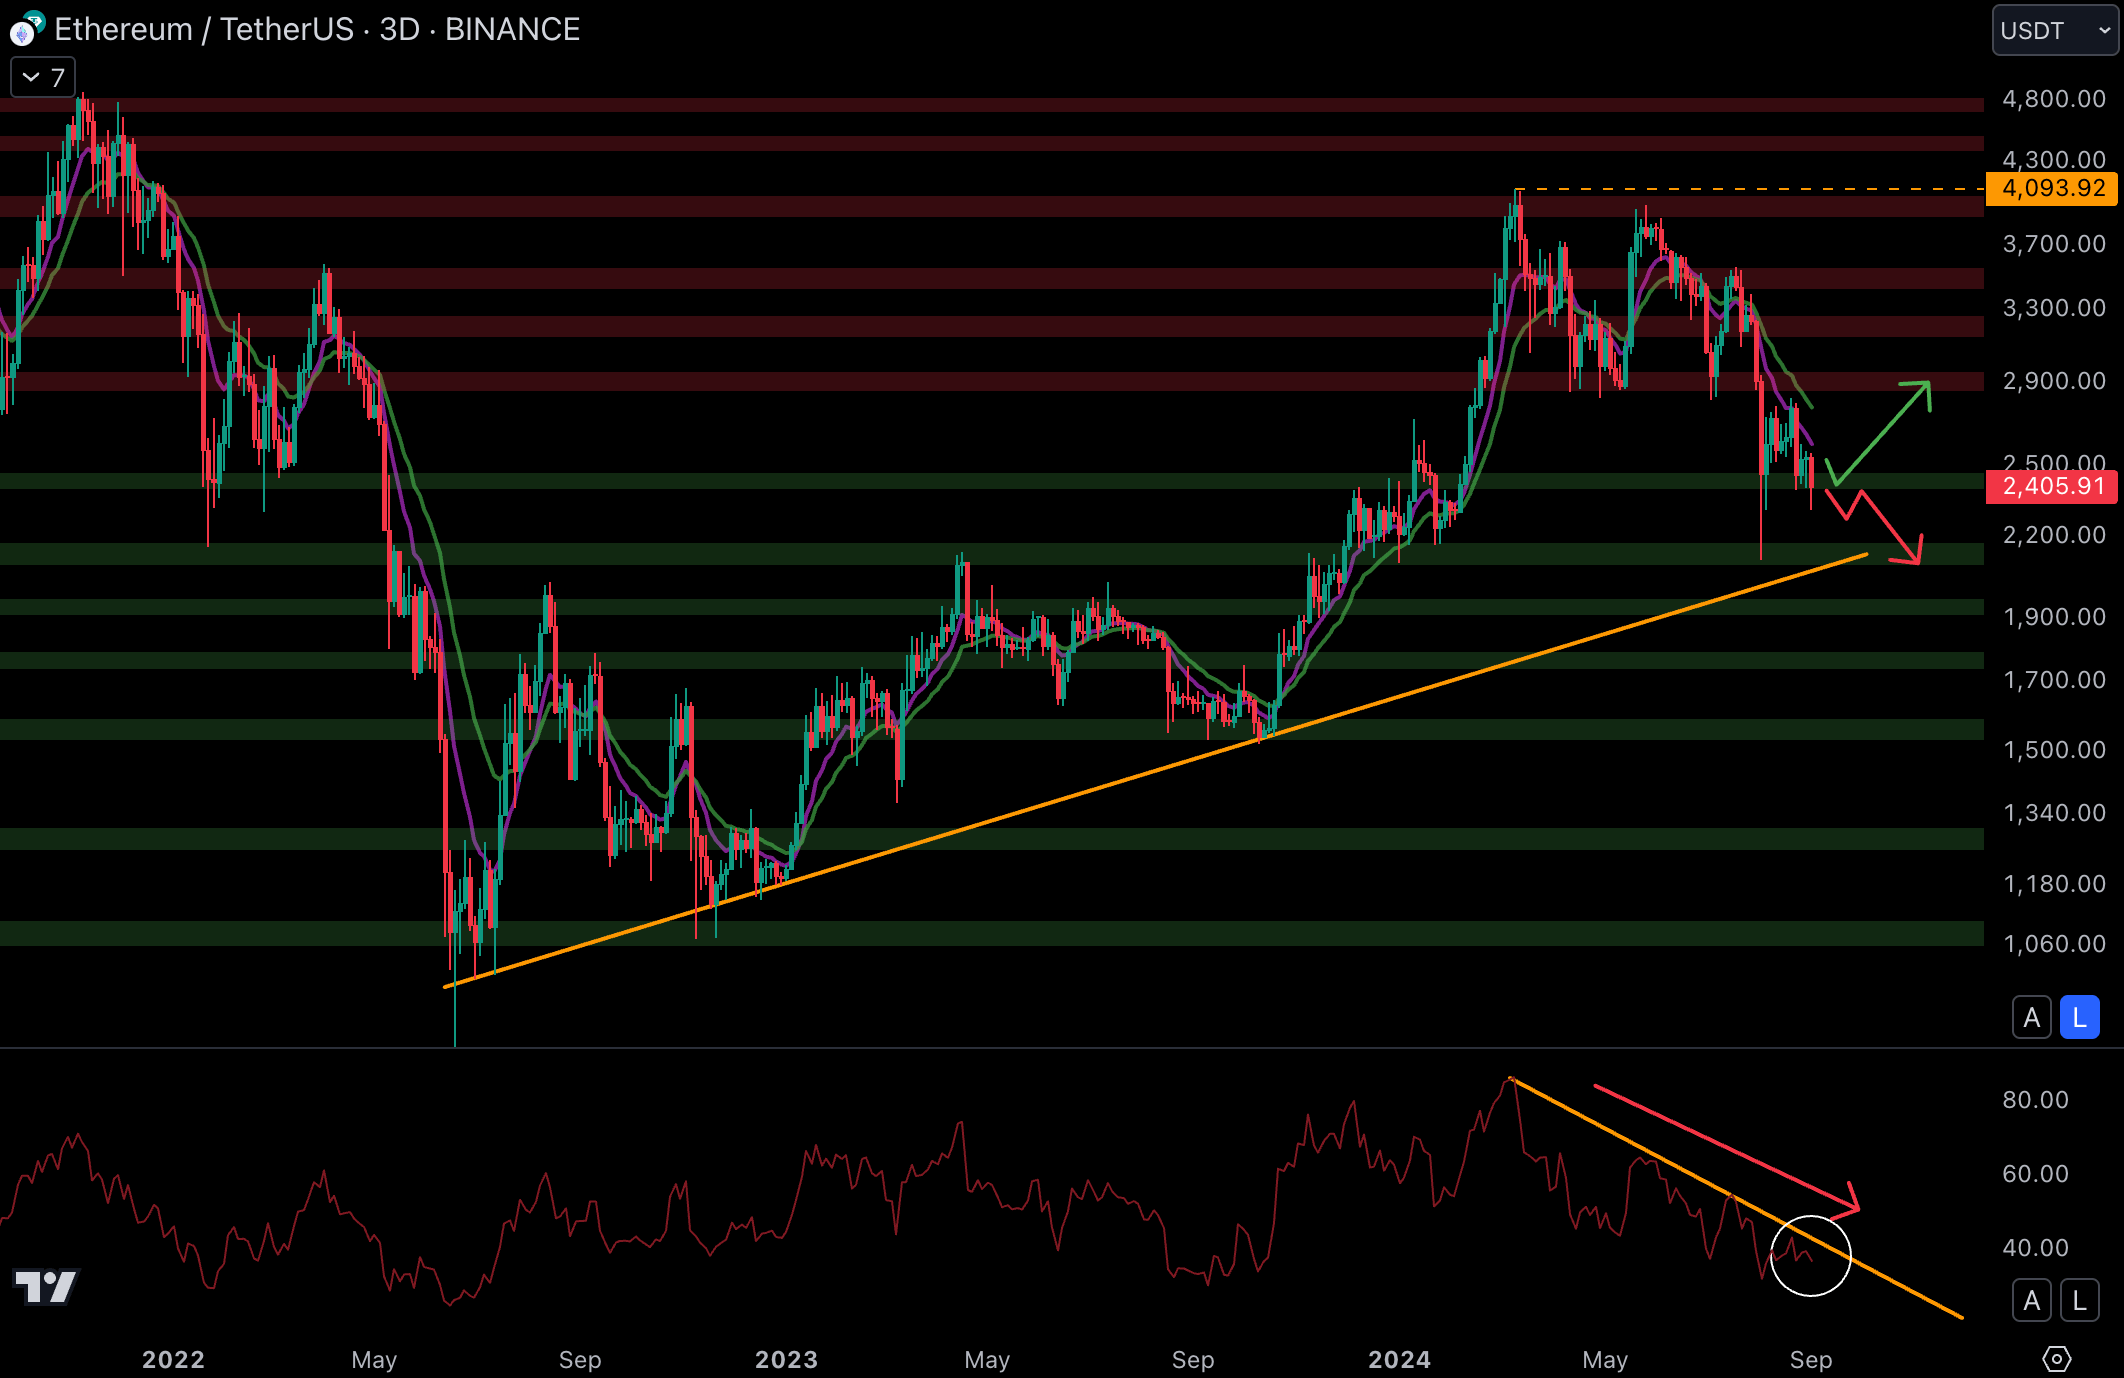The height and width of the screenshot is (1378, 2124).
Task: Expand the collapsed indicators legend showing 7
Action: tap(43, 77)
